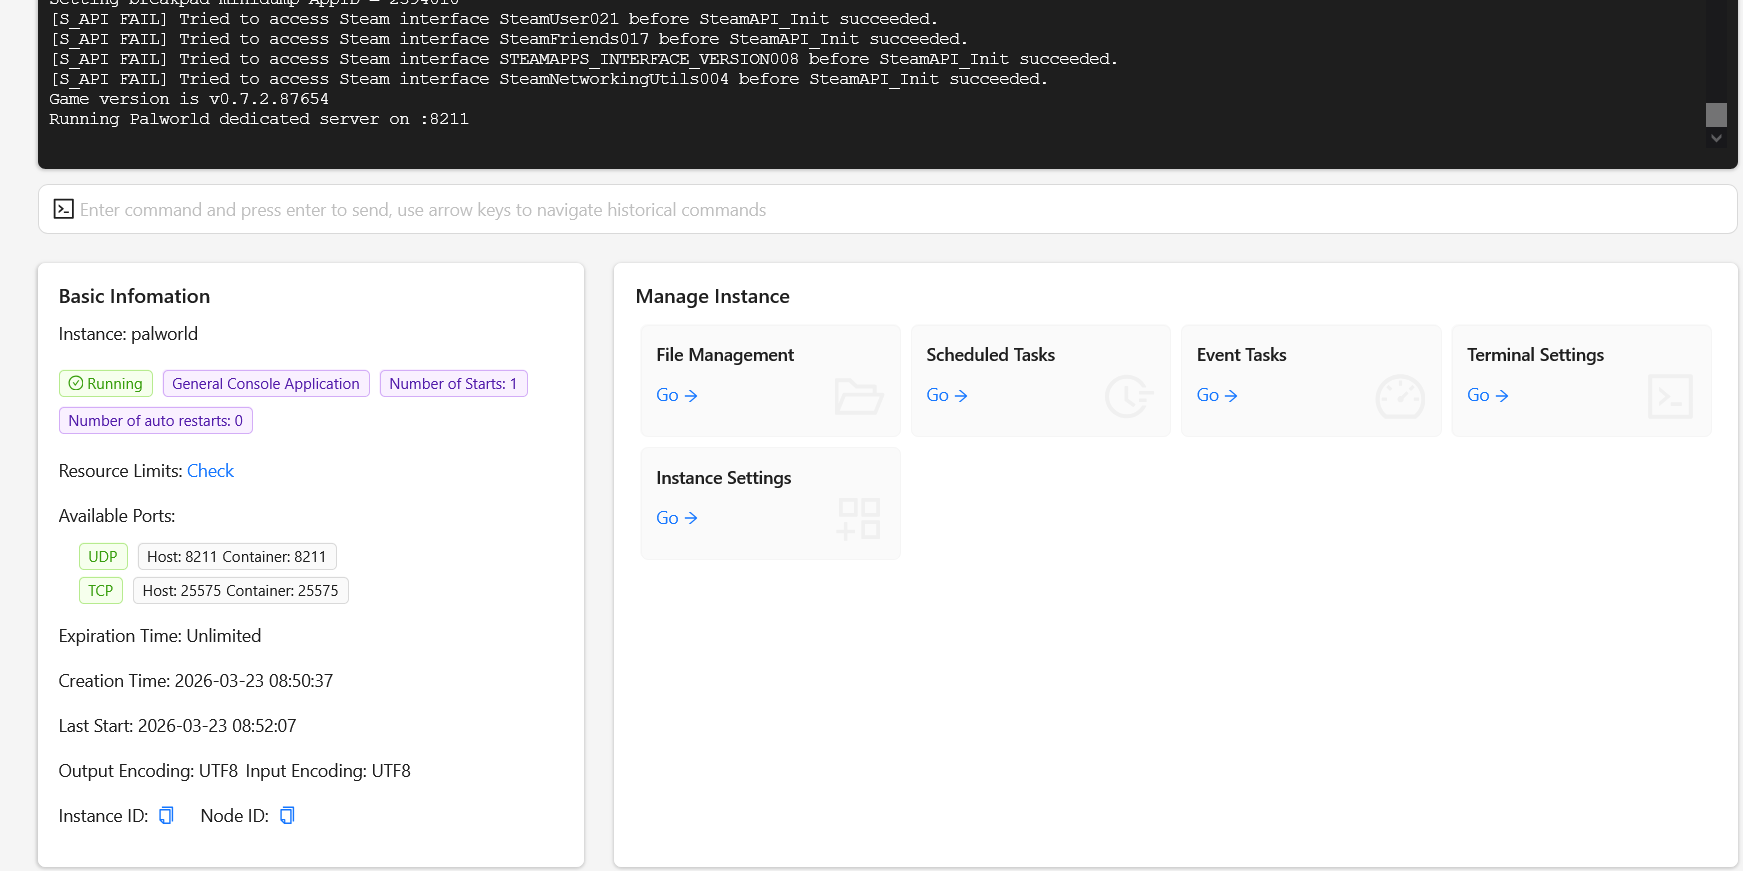Click the UDP port tag
The width and height of the screenshot is (1743, 871).
pos(103,557)
